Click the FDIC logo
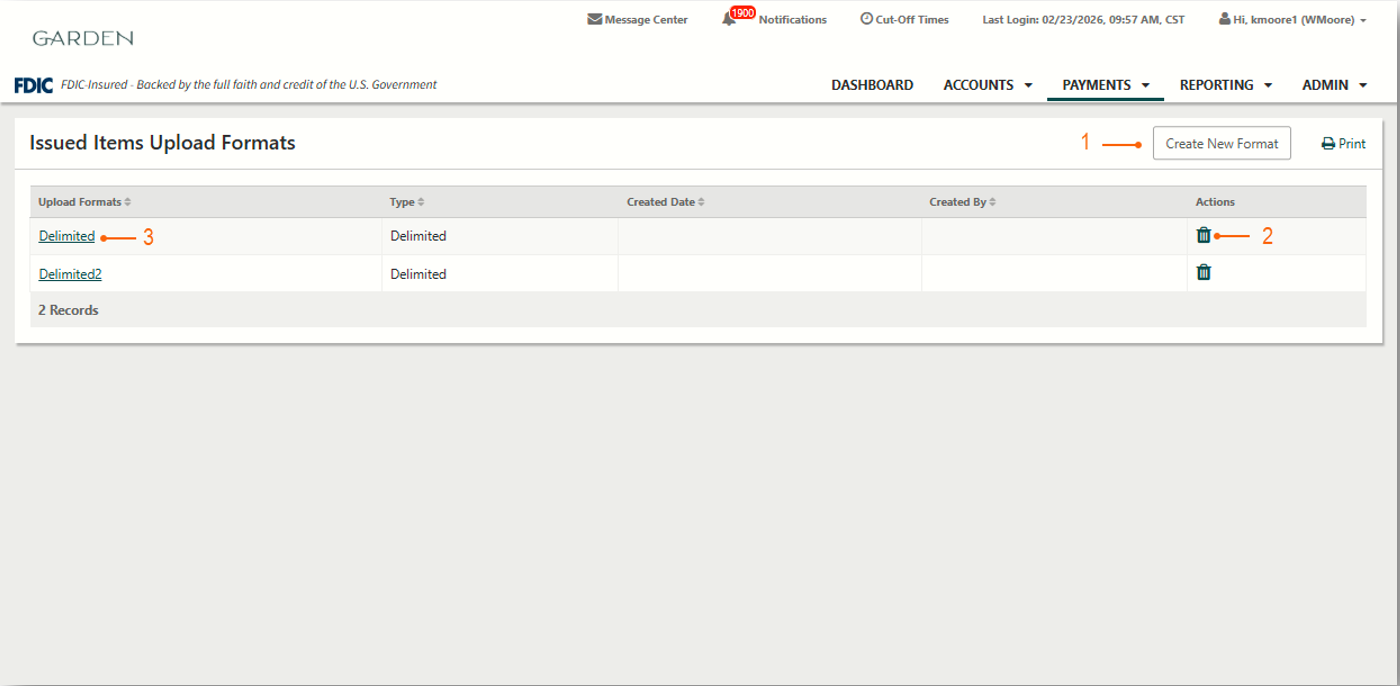This screenshot has height=686, width=1400. (x=33, y=85)
